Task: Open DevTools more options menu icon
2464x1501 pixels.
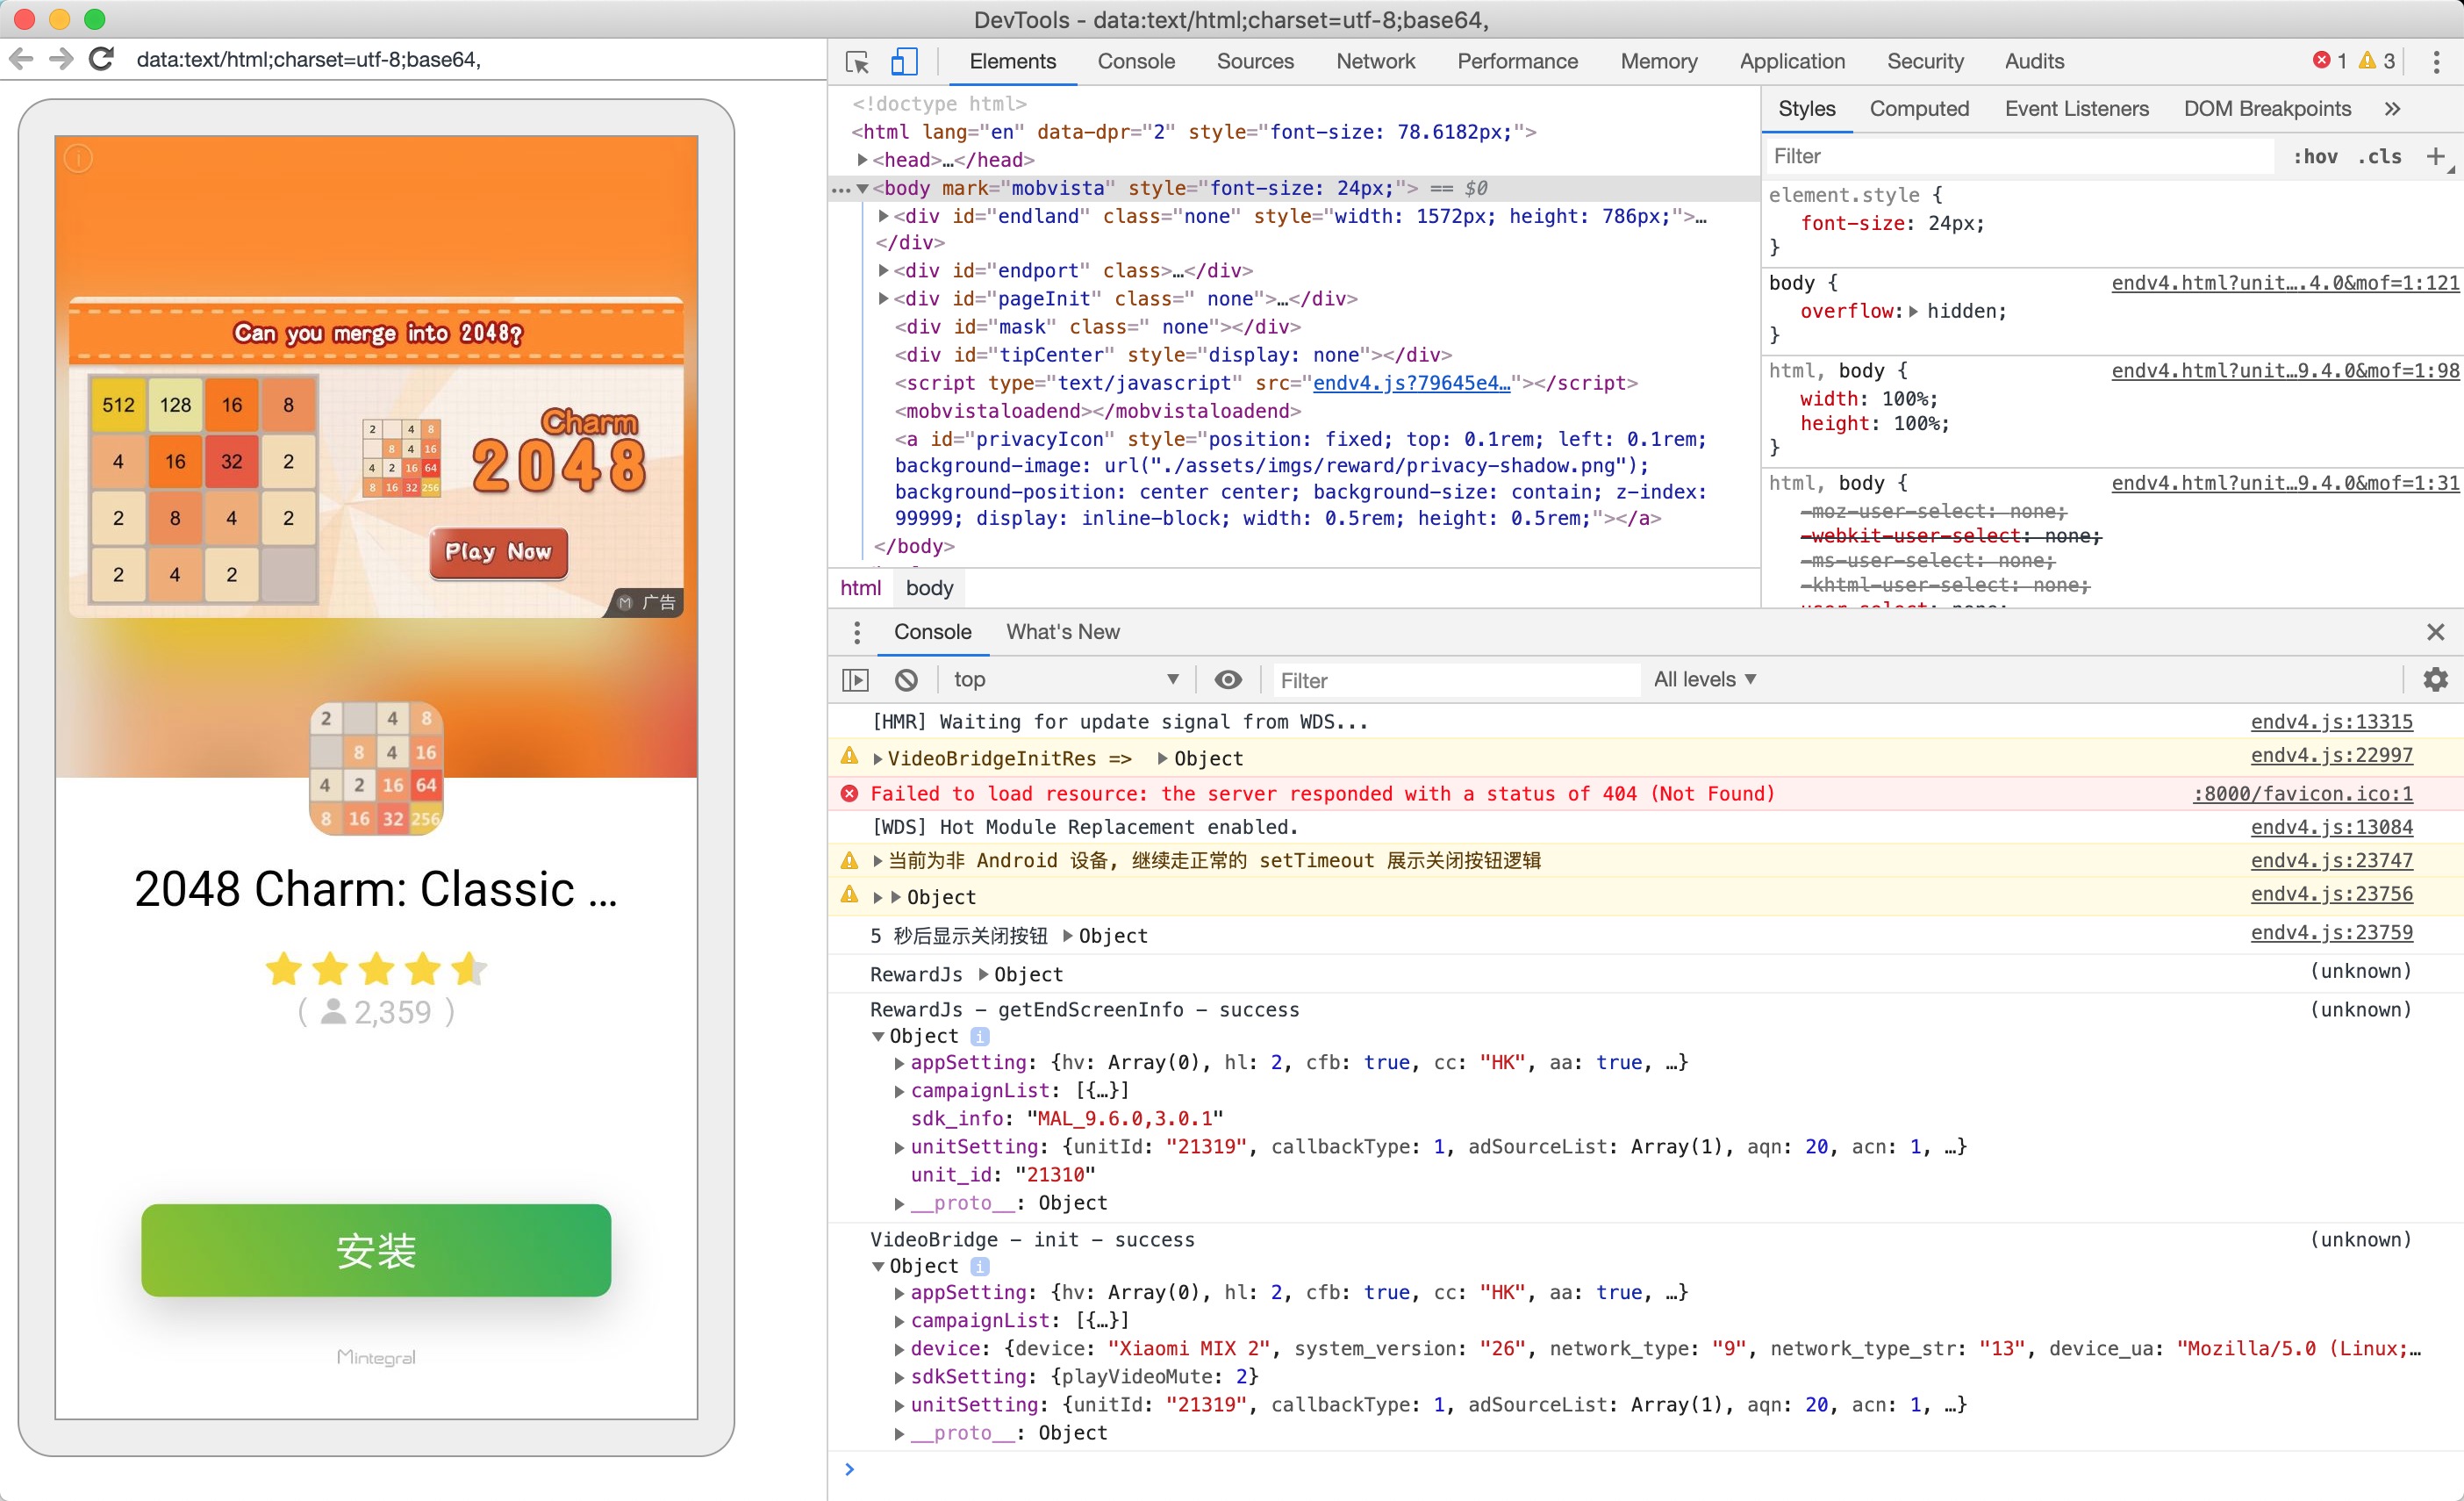Action: [2436, 62]
